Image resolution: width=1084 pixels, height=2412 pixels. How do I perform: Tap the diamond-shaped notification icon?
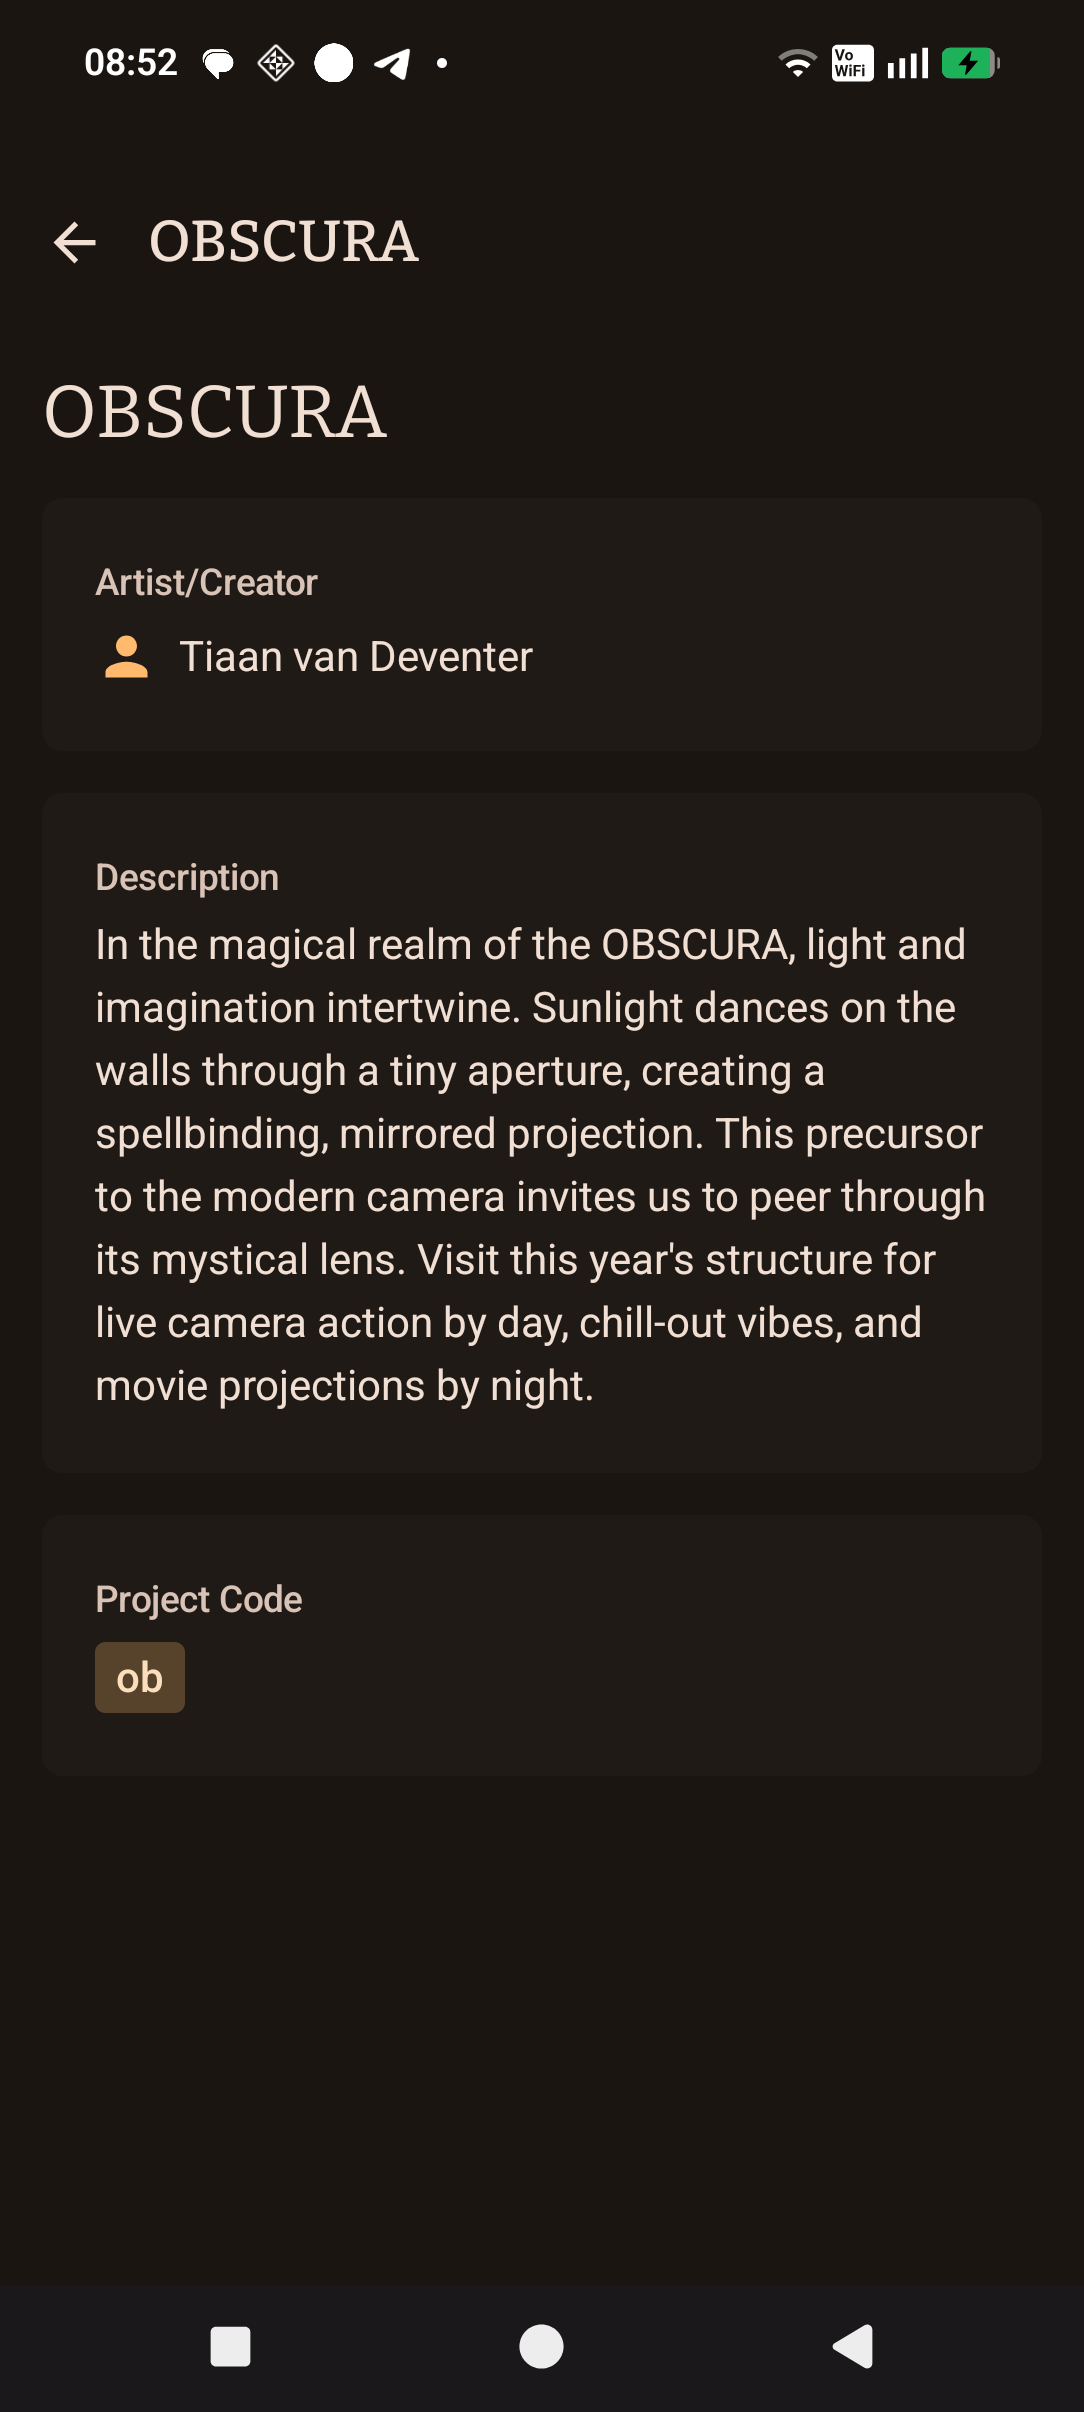[276, 64]
